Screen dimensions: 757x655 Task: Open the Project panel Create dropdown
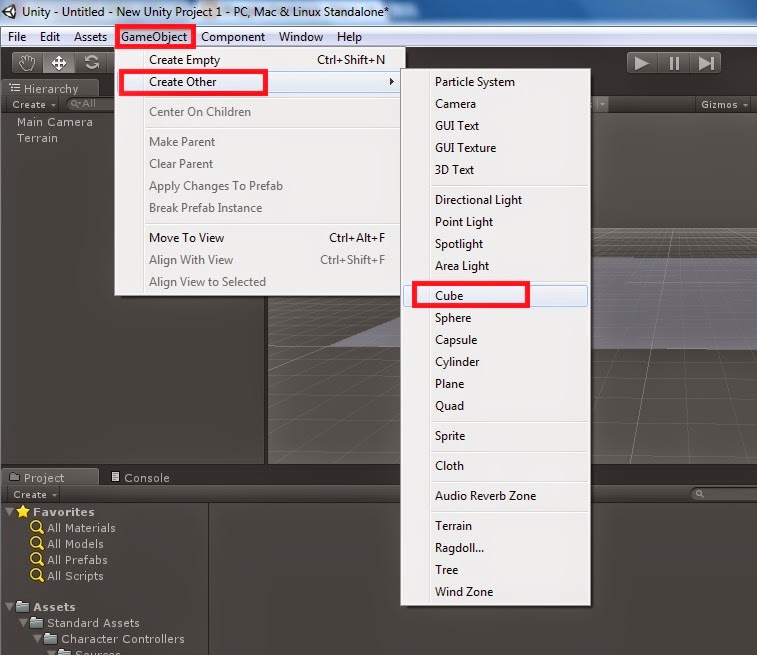pos(35,494)
